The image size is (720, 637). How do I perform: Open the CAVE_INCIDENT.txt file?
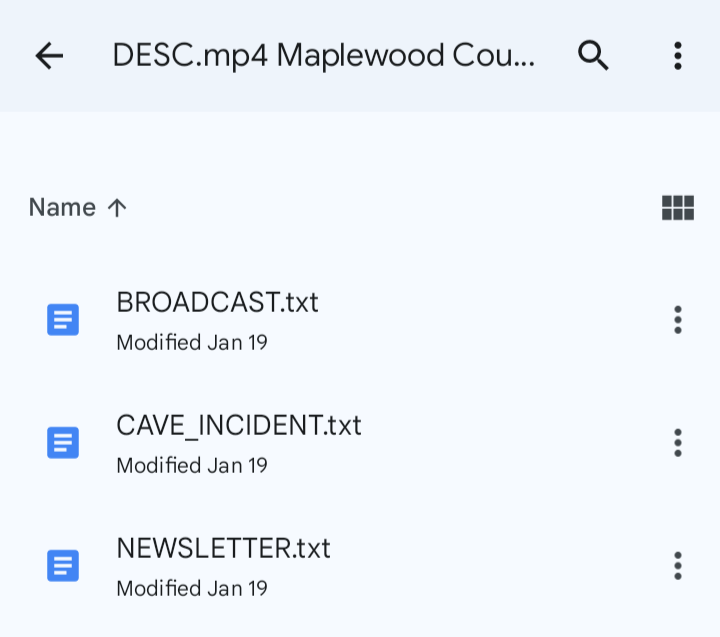[x=238, y=426]
